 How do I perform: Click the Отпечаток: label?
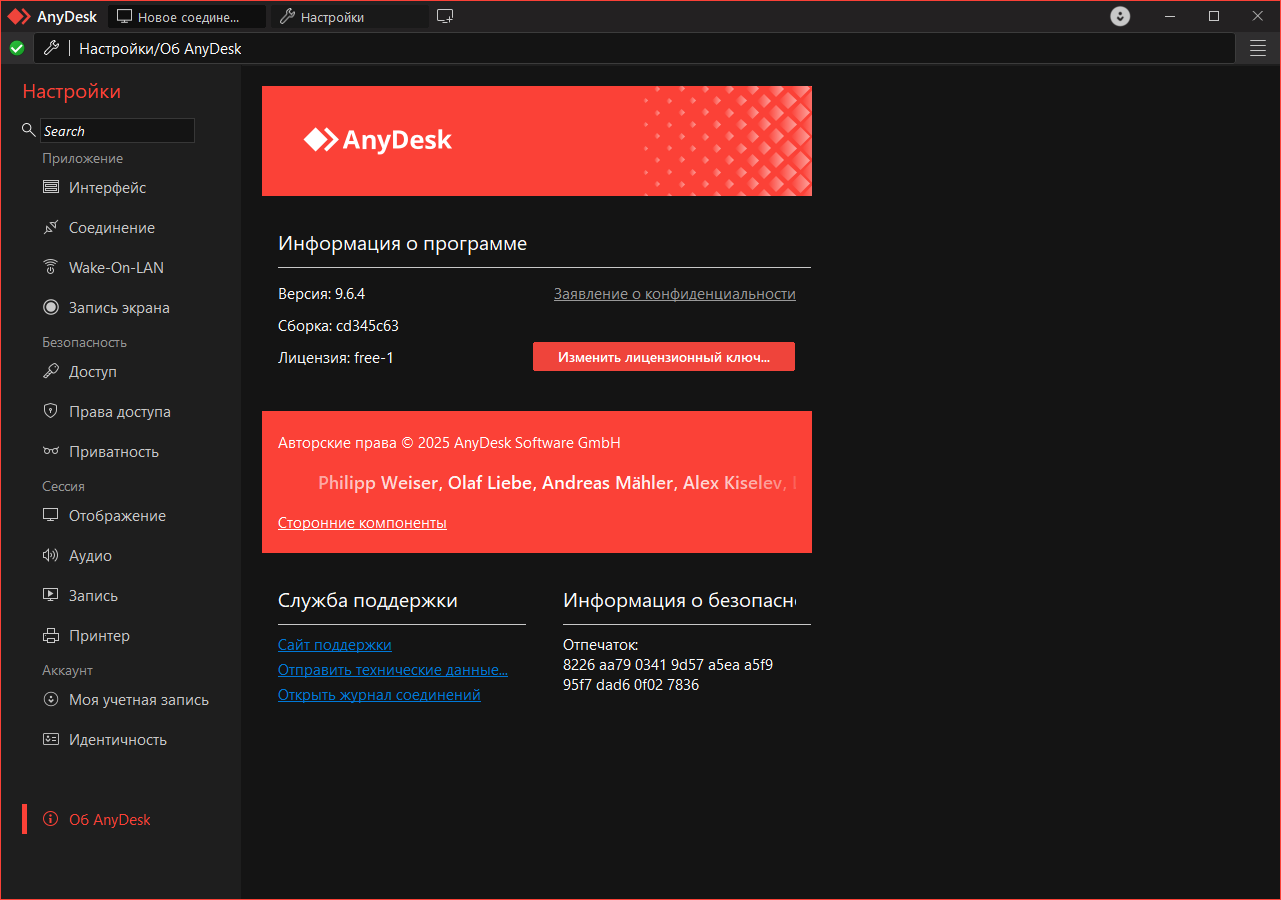[600, 645]
